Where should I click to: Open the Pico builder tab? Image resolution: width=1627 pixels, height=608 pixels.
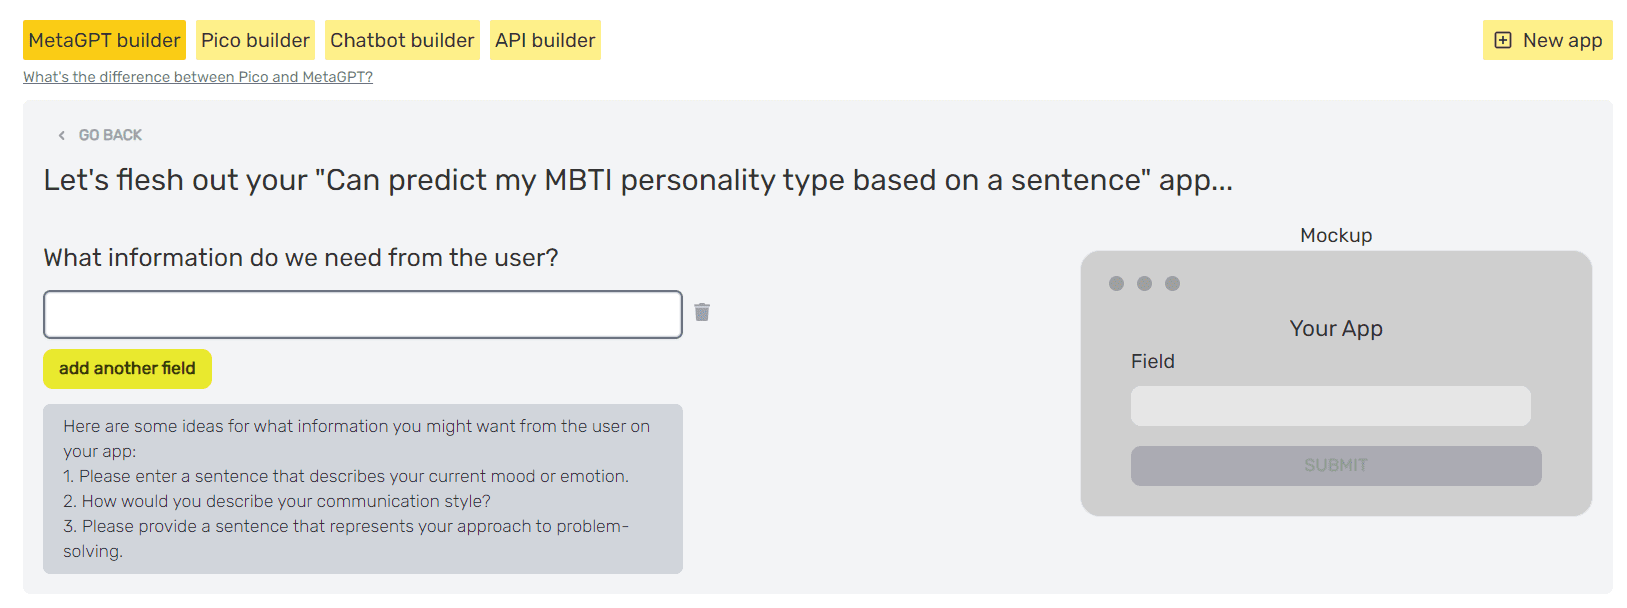point(255,40)
